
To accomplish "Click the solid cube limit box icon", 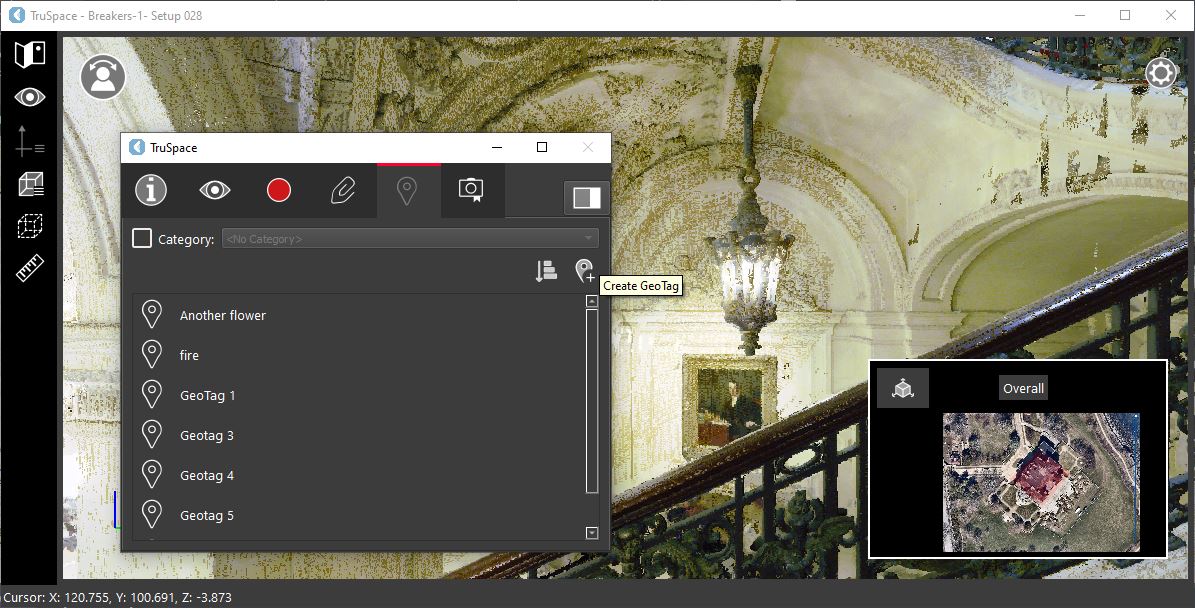I will click(30, 183).
